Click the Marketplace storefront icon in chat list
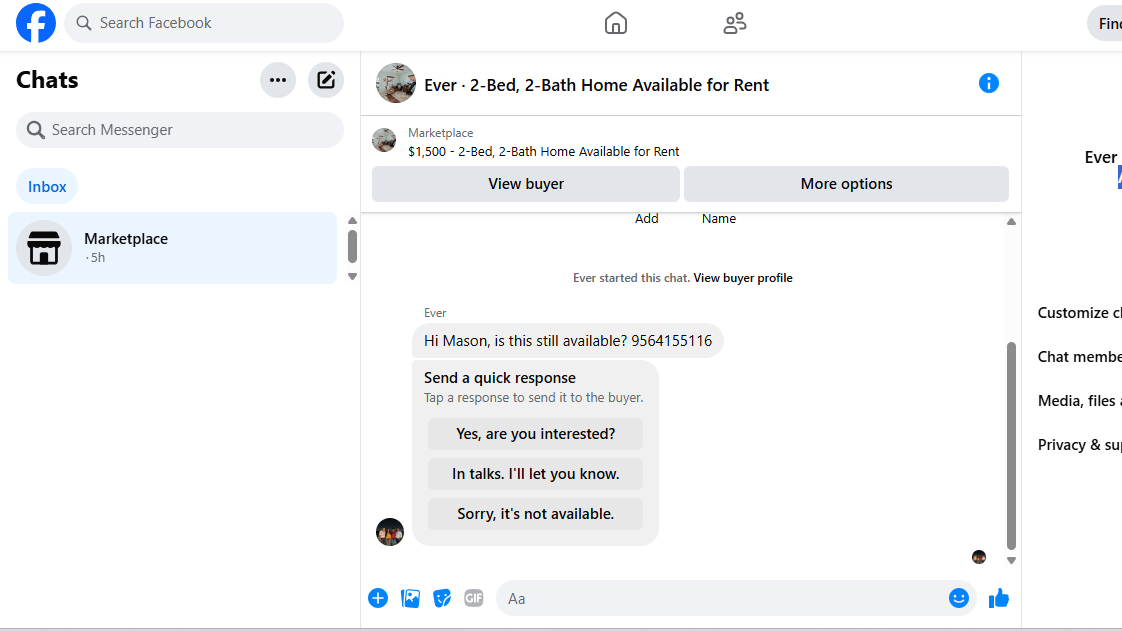The height and width of the screenshot is (631, 1122). [44, 248]
